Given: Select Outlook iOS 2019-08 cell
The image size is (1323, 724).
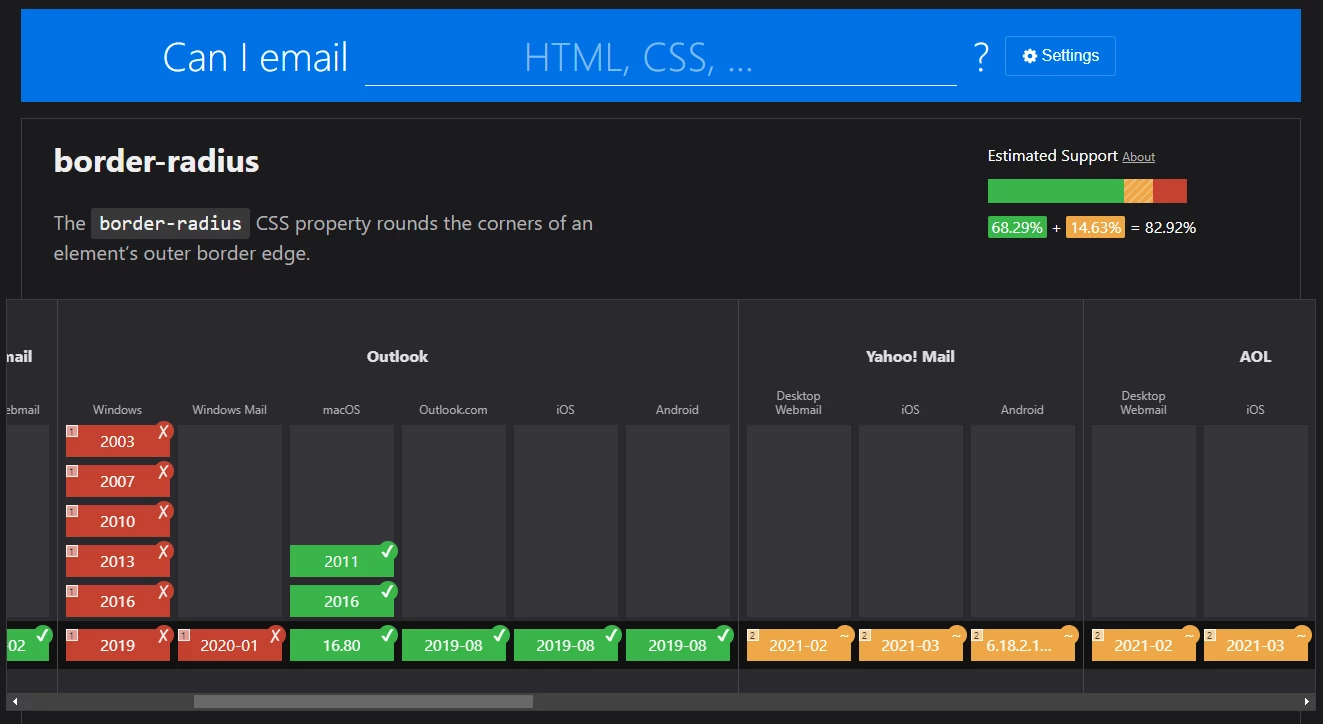Looking at the screenshot, I should click(x=566, y=645).
